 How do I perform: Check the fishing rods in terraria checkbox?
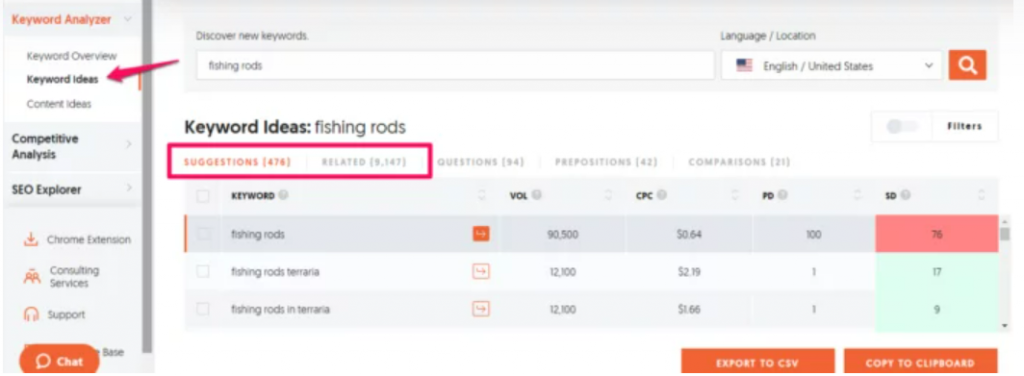click(x=203, y=309)
